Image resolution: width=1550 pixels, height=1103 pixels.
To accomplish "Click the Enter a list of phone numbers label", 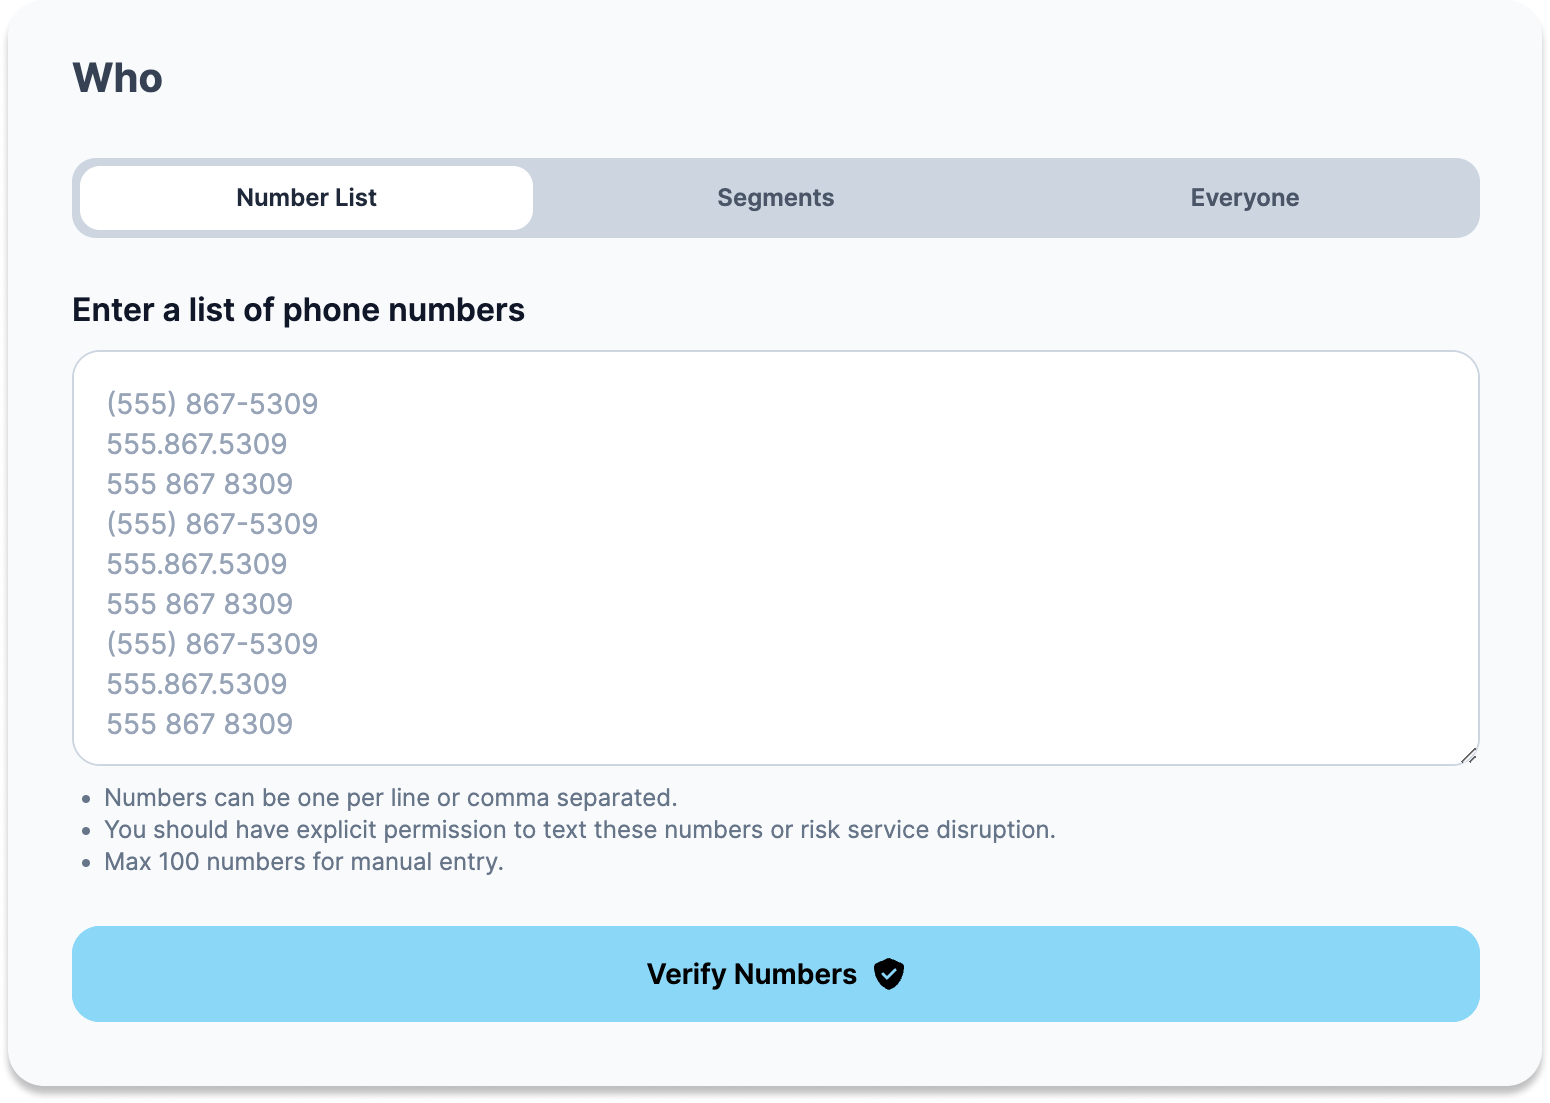I will coord(298,310).
